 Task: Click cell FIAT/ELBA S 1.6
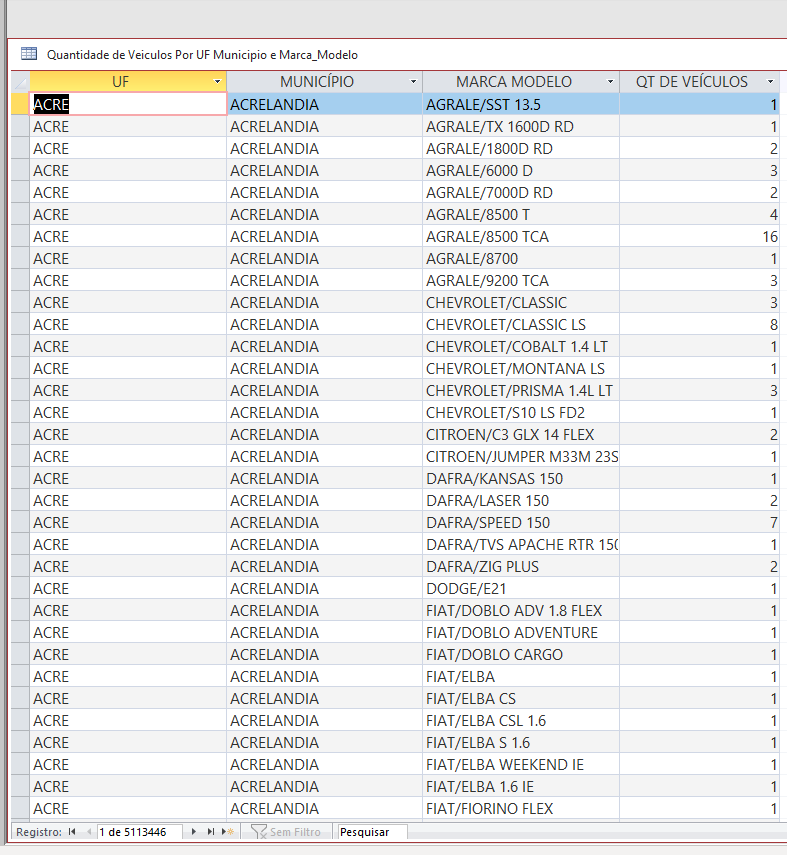(521, 742)
